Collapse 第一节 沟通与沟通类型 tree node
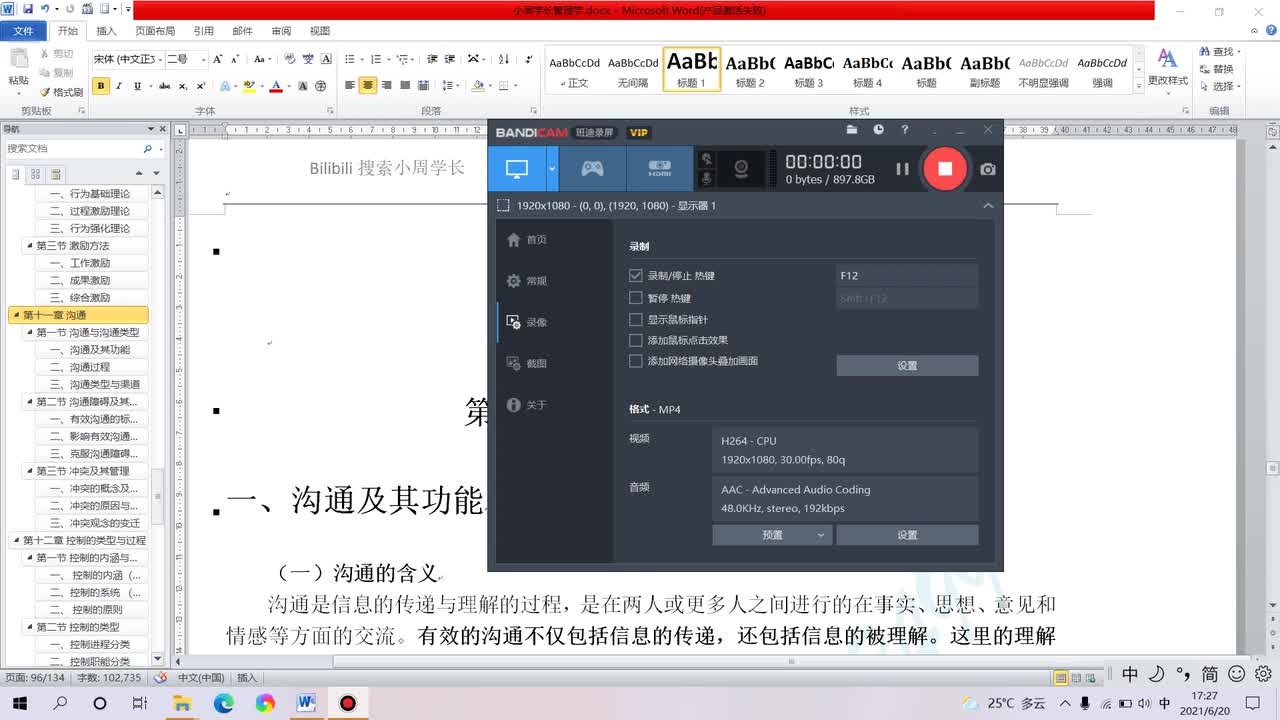 pos(29,332)
